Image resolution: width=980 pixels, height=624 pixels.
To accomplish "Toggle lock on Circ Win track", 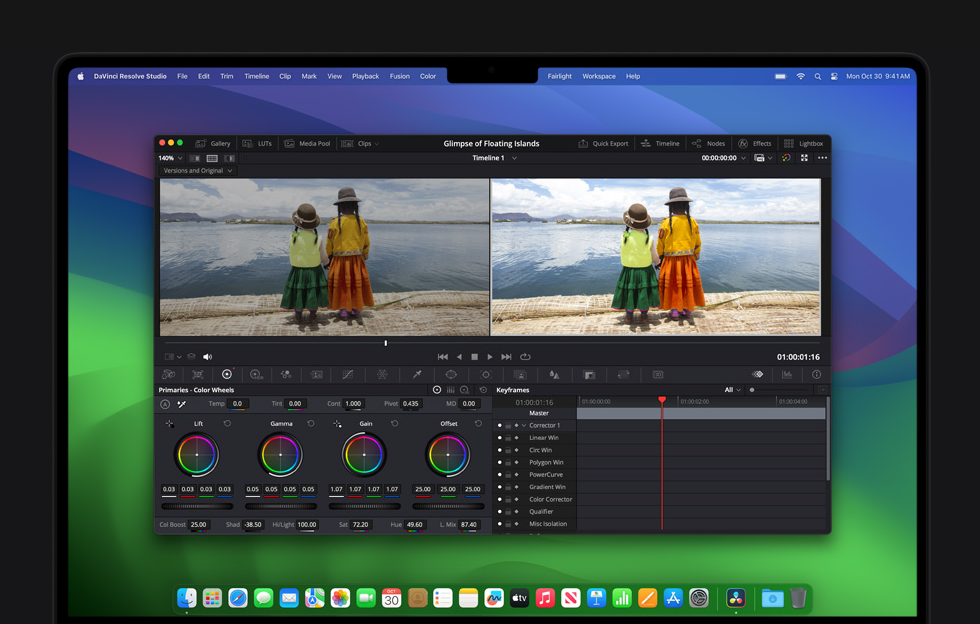I will [508, 450].
